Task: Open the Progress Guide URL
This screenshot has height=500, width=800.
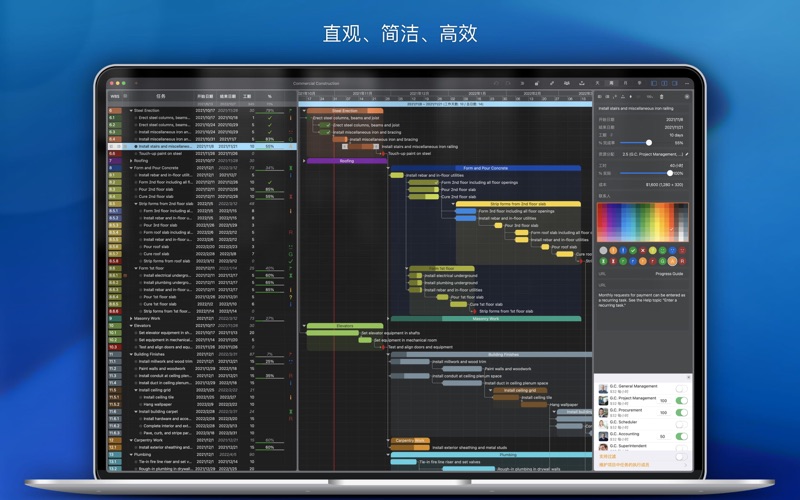Action: point(669,274)
